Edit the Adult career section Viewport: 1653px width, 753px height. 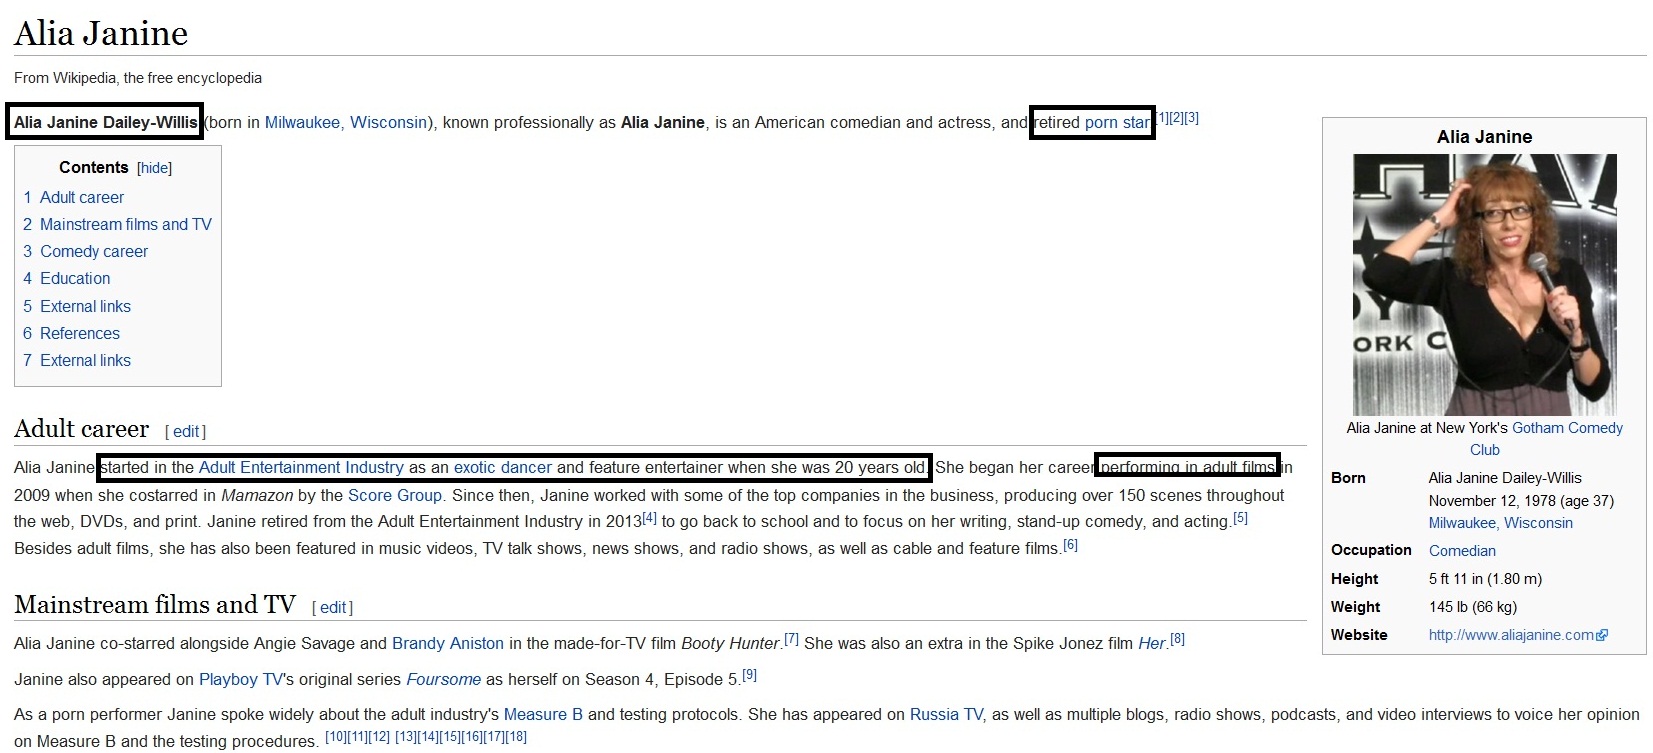pyautogui.click(x=186, y=432)
